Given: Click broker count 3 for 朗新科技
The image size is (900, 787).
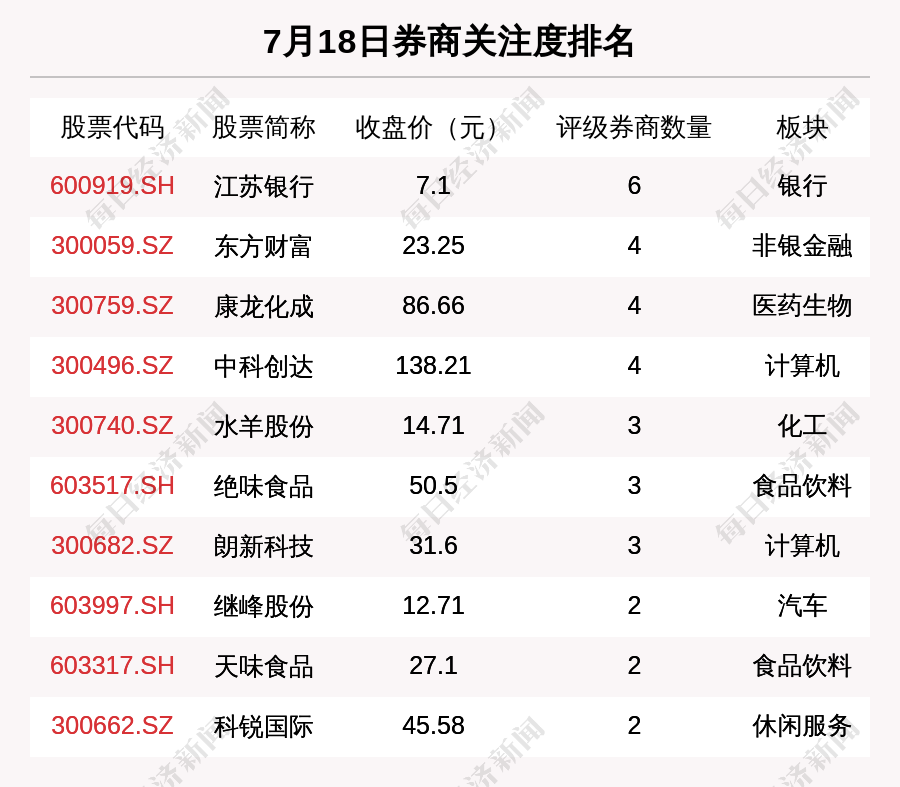Looking at the screenshot, I should [634, 546].
